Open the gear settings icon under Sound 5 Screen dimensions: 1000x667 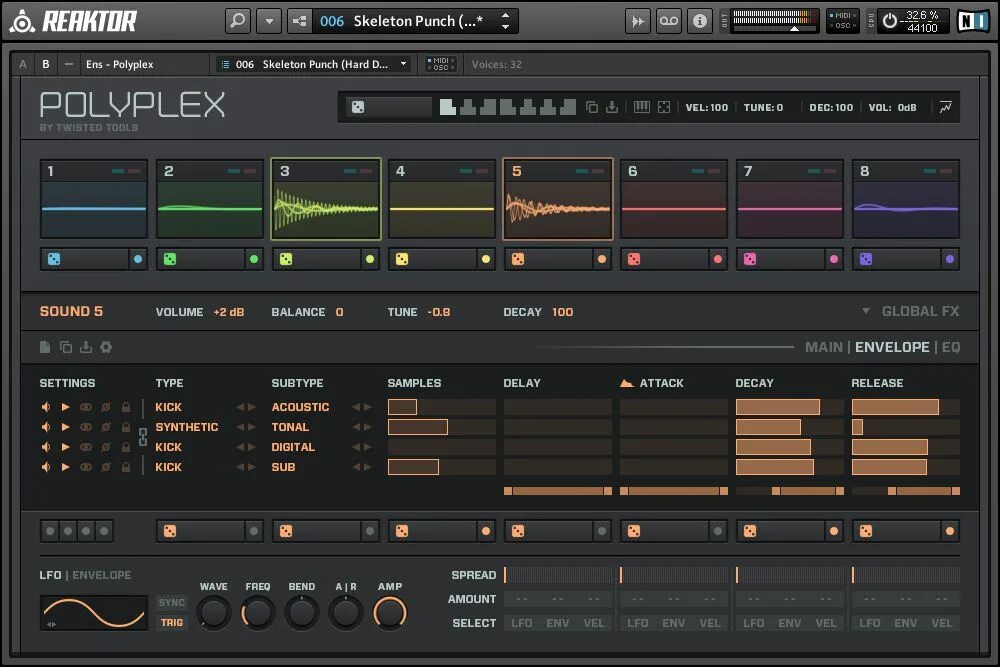pos(106,347)
